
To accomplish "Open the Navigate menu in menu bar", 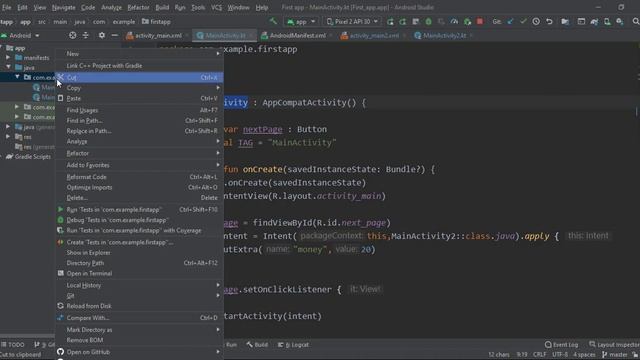I will click(x=64, y=7).
